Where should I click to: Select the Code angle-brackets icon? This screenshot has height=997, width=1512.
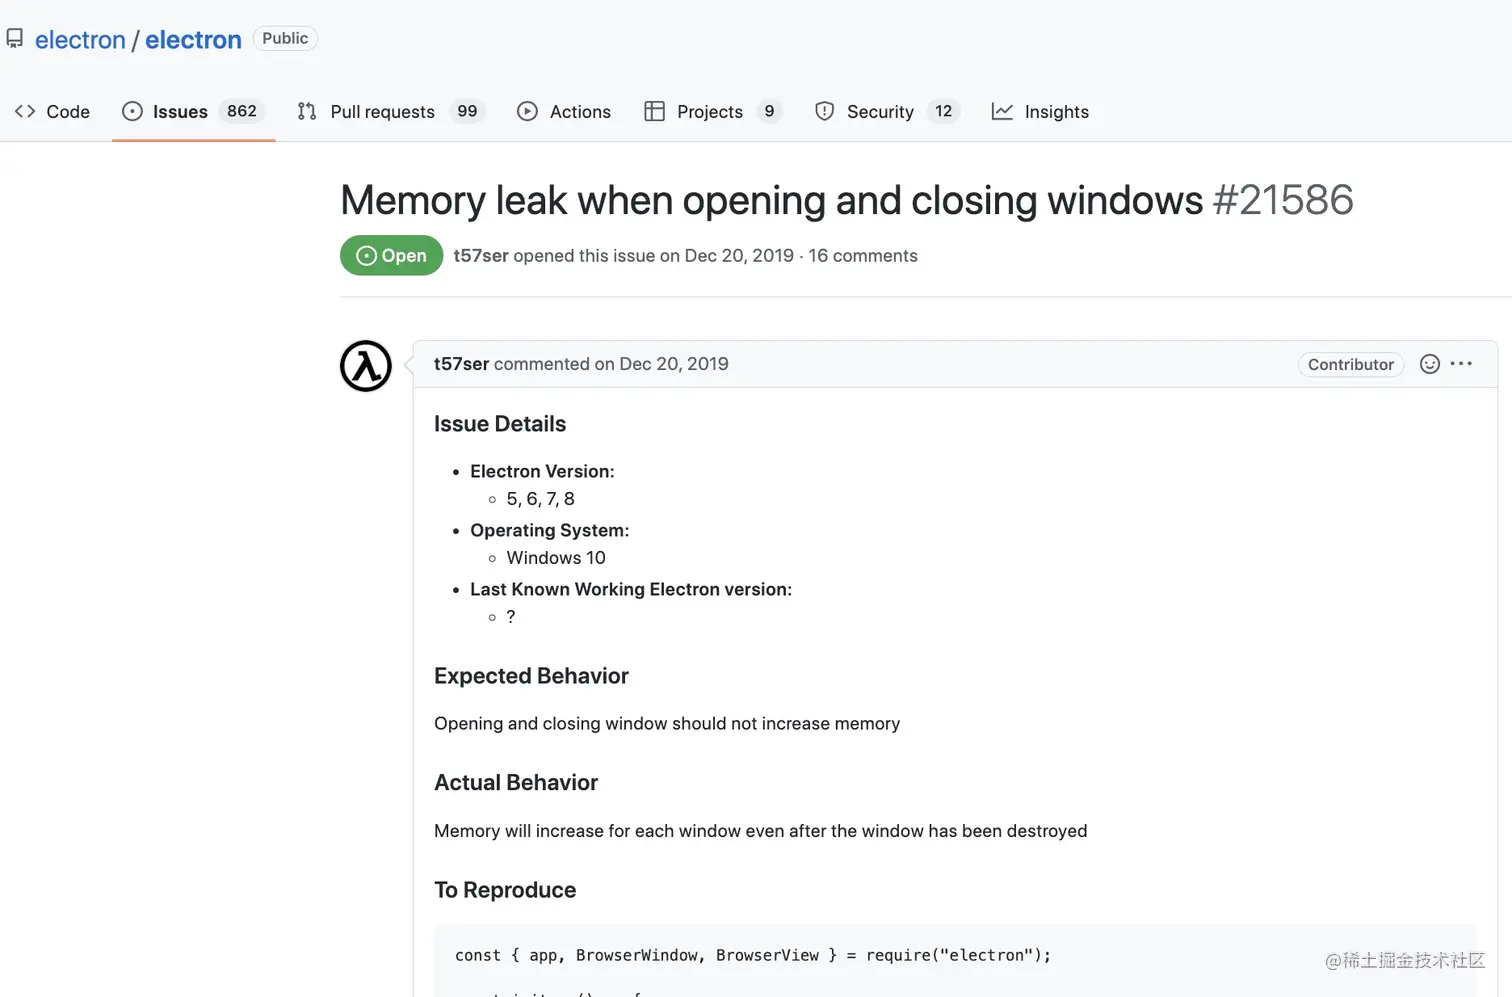coord(25,111)
